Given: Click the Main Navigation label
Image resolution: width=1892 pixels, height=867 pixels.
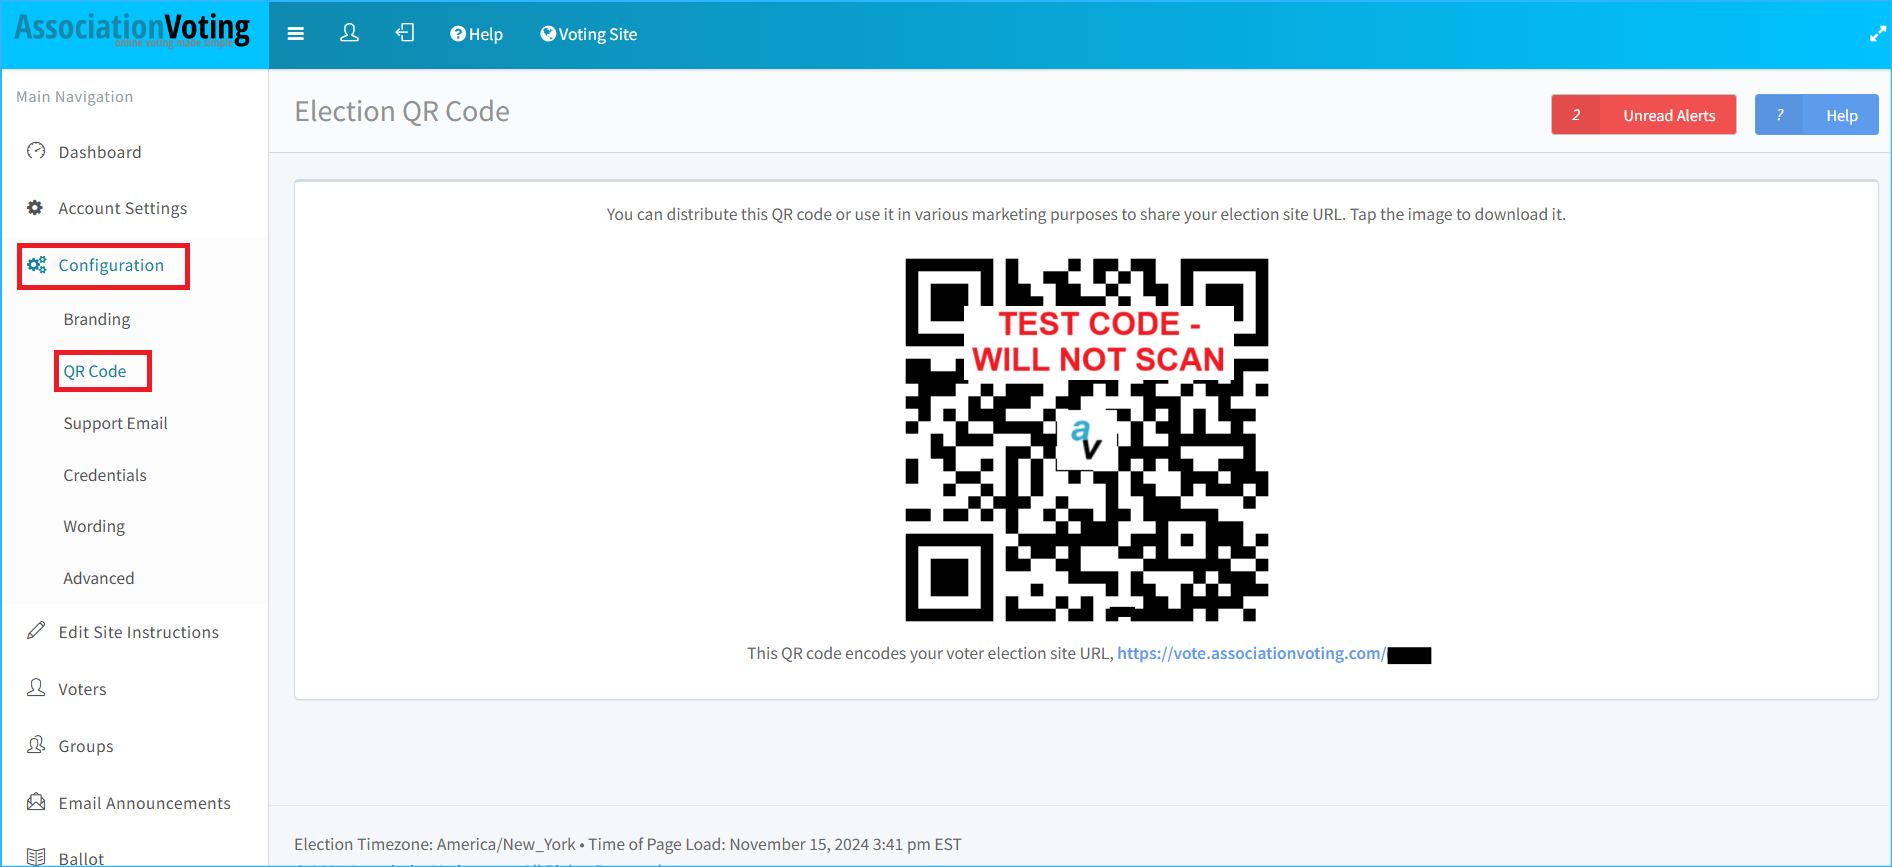Looking at the screenshot, I should click(x=75, y=97).
